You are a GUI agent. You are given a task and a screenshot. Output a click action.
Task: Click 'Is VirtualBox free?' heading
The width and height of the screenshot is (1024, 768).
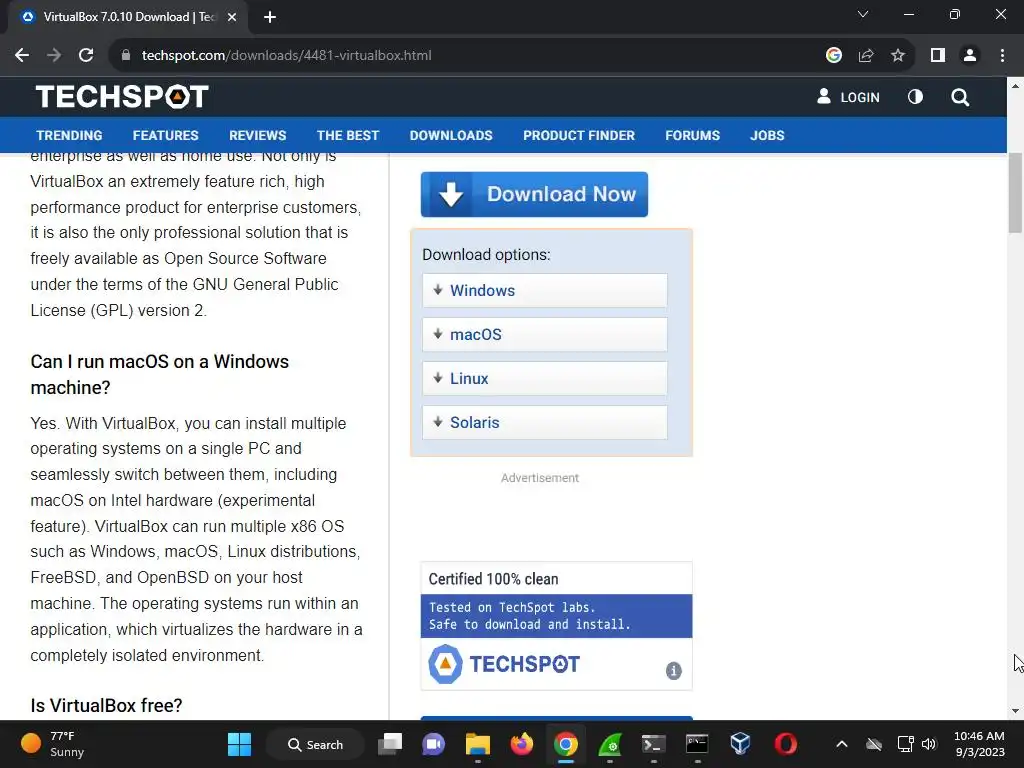[106, 705]
